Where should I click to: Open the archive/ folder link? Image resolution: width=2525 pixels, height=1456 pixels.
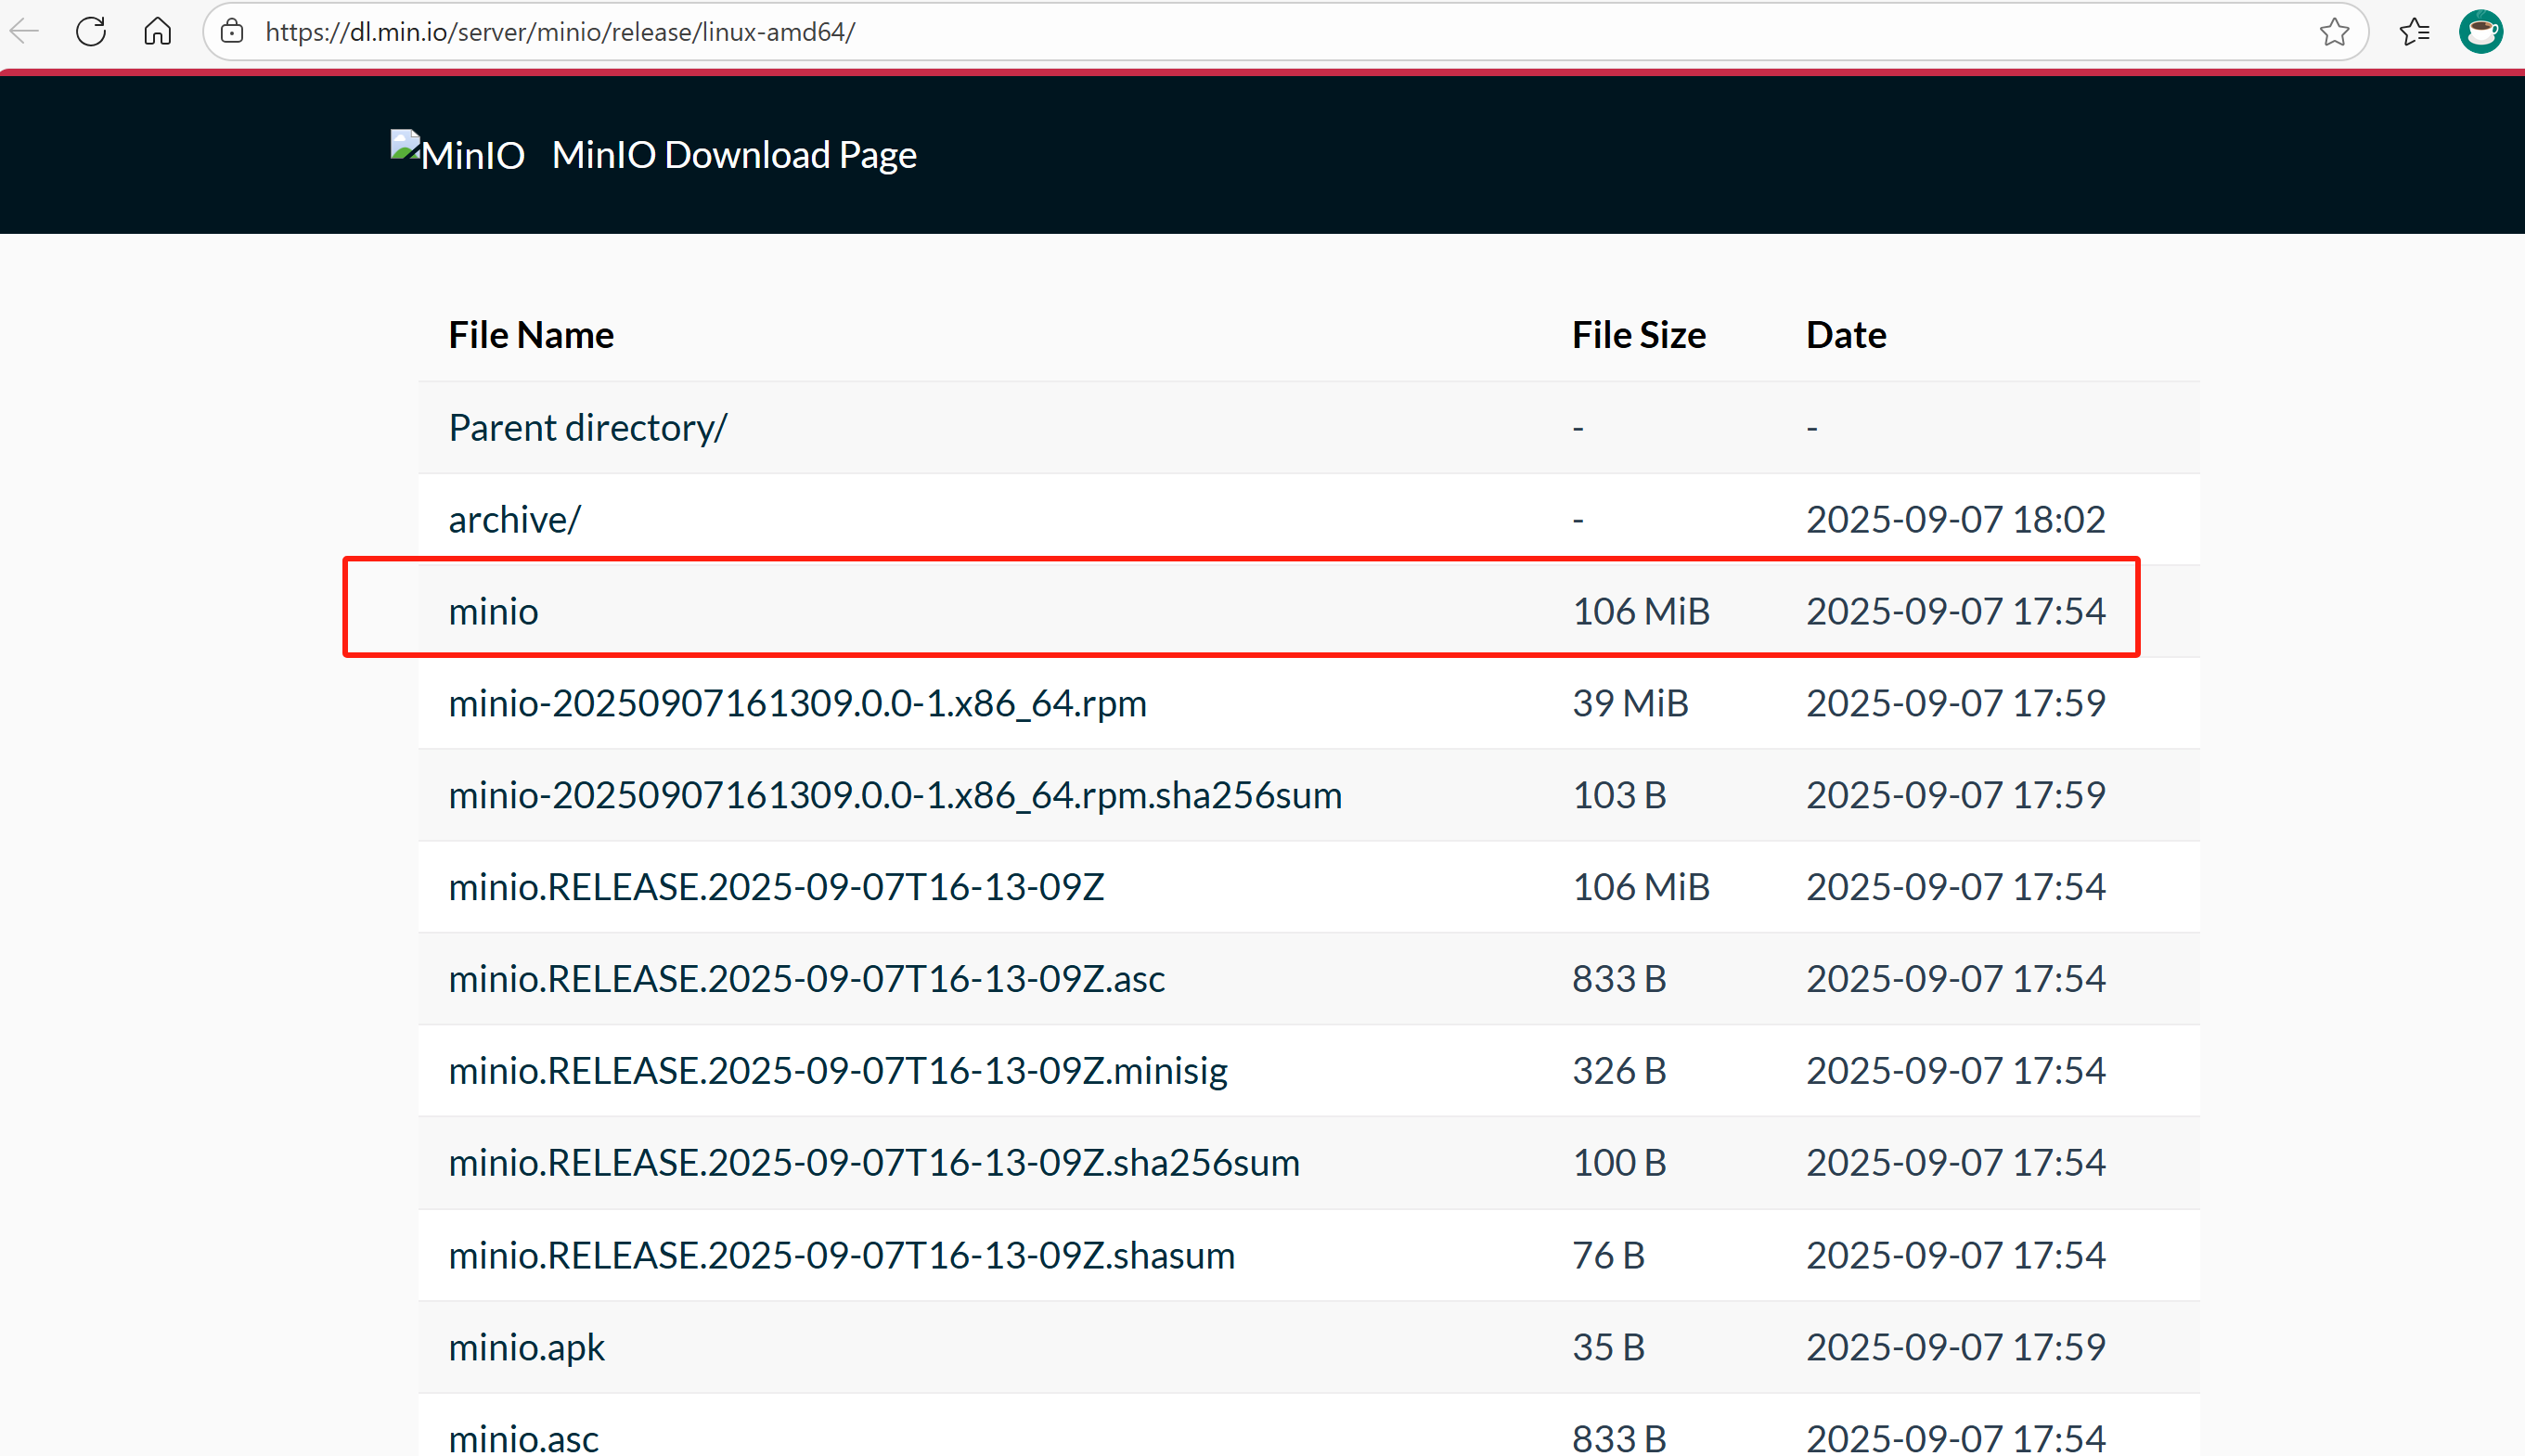tap(514, 520)
